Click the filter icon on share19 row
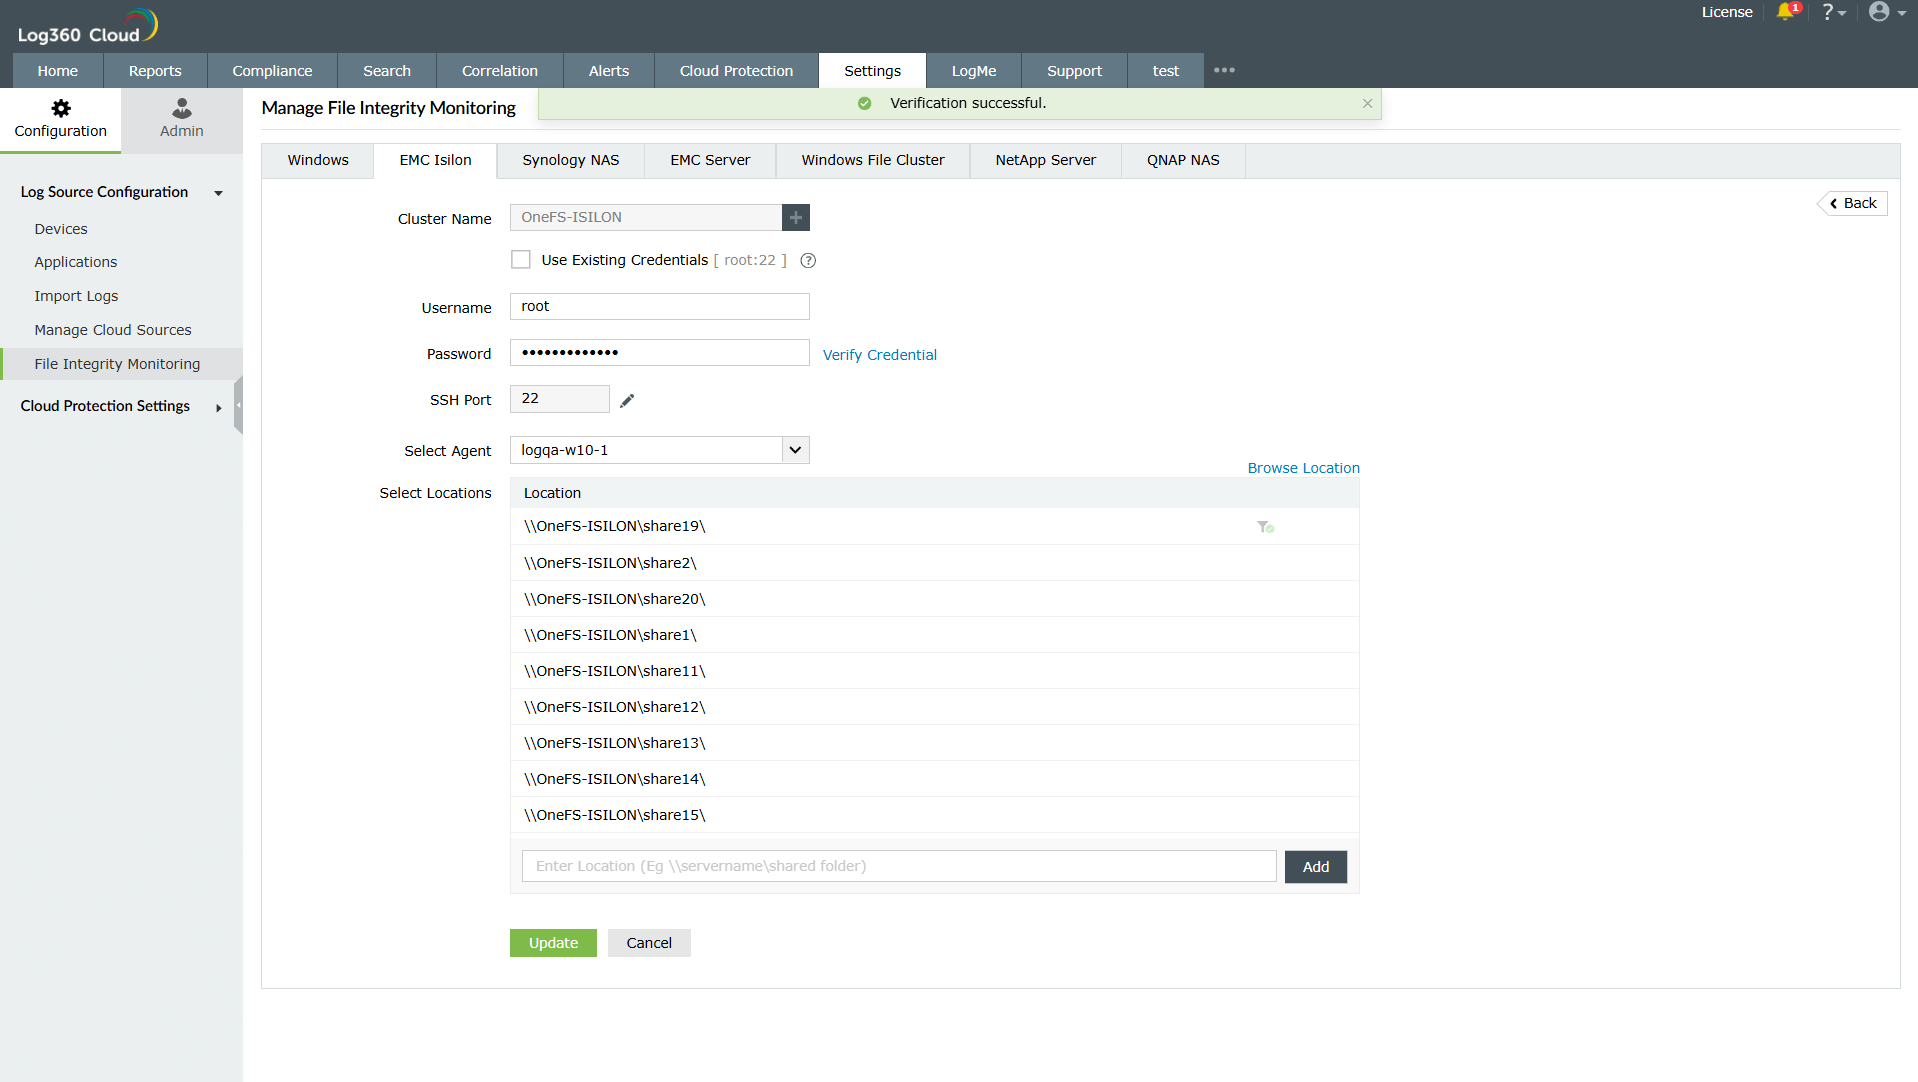The image size is (1918, 1082). pyautogui.click(x=1266, y=526)
